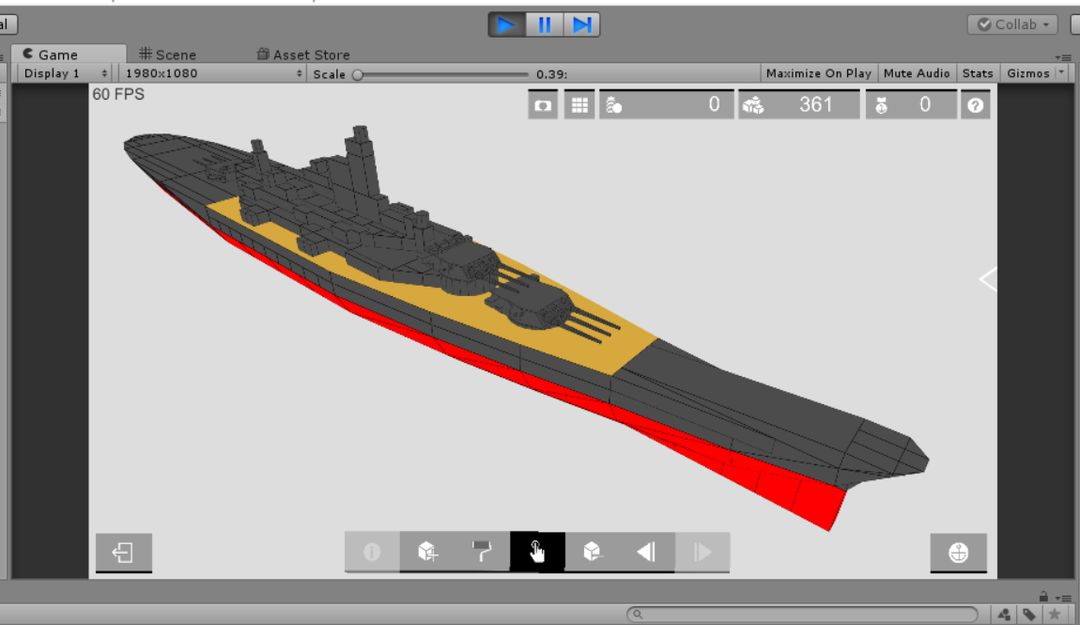Click the globe helm icon at bottom right
This screenshot has width=1080, height=625.
(959, 553)
